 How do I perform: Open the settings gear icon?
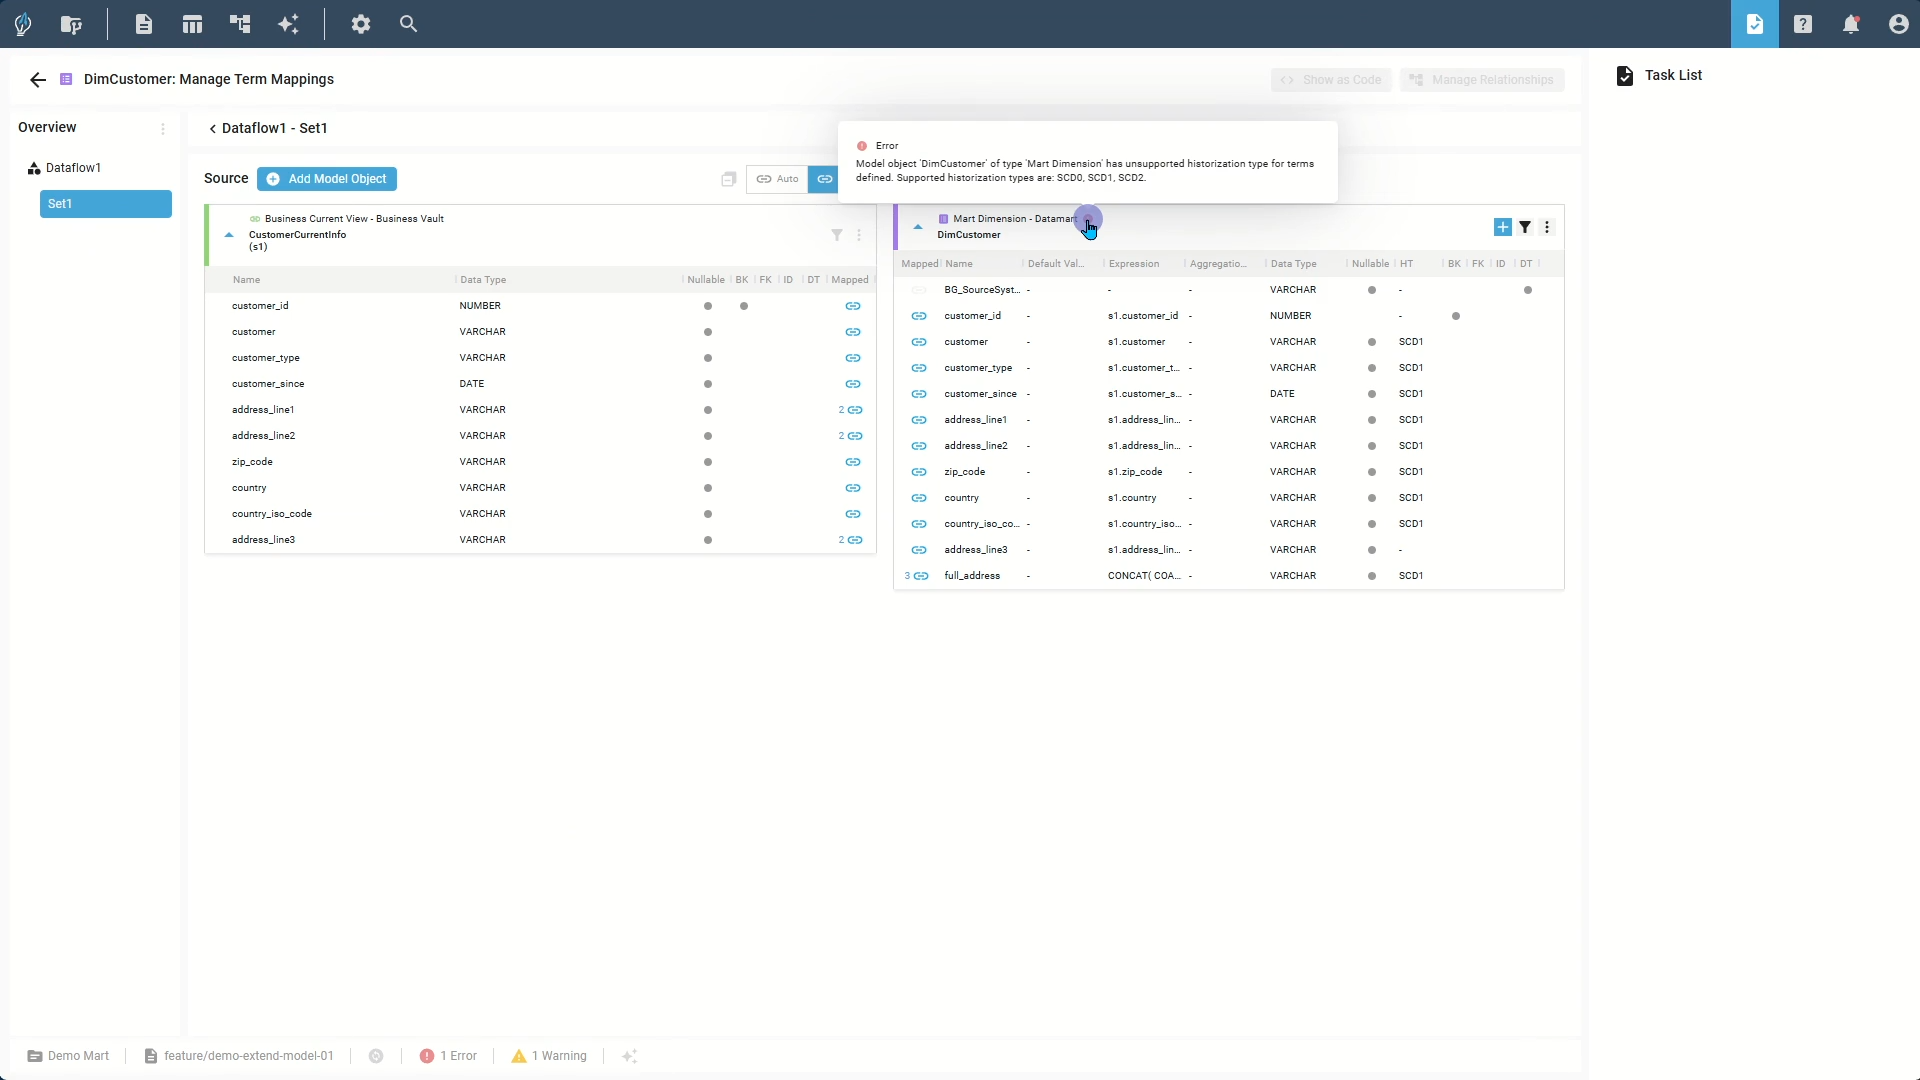[x=361, y=24]
